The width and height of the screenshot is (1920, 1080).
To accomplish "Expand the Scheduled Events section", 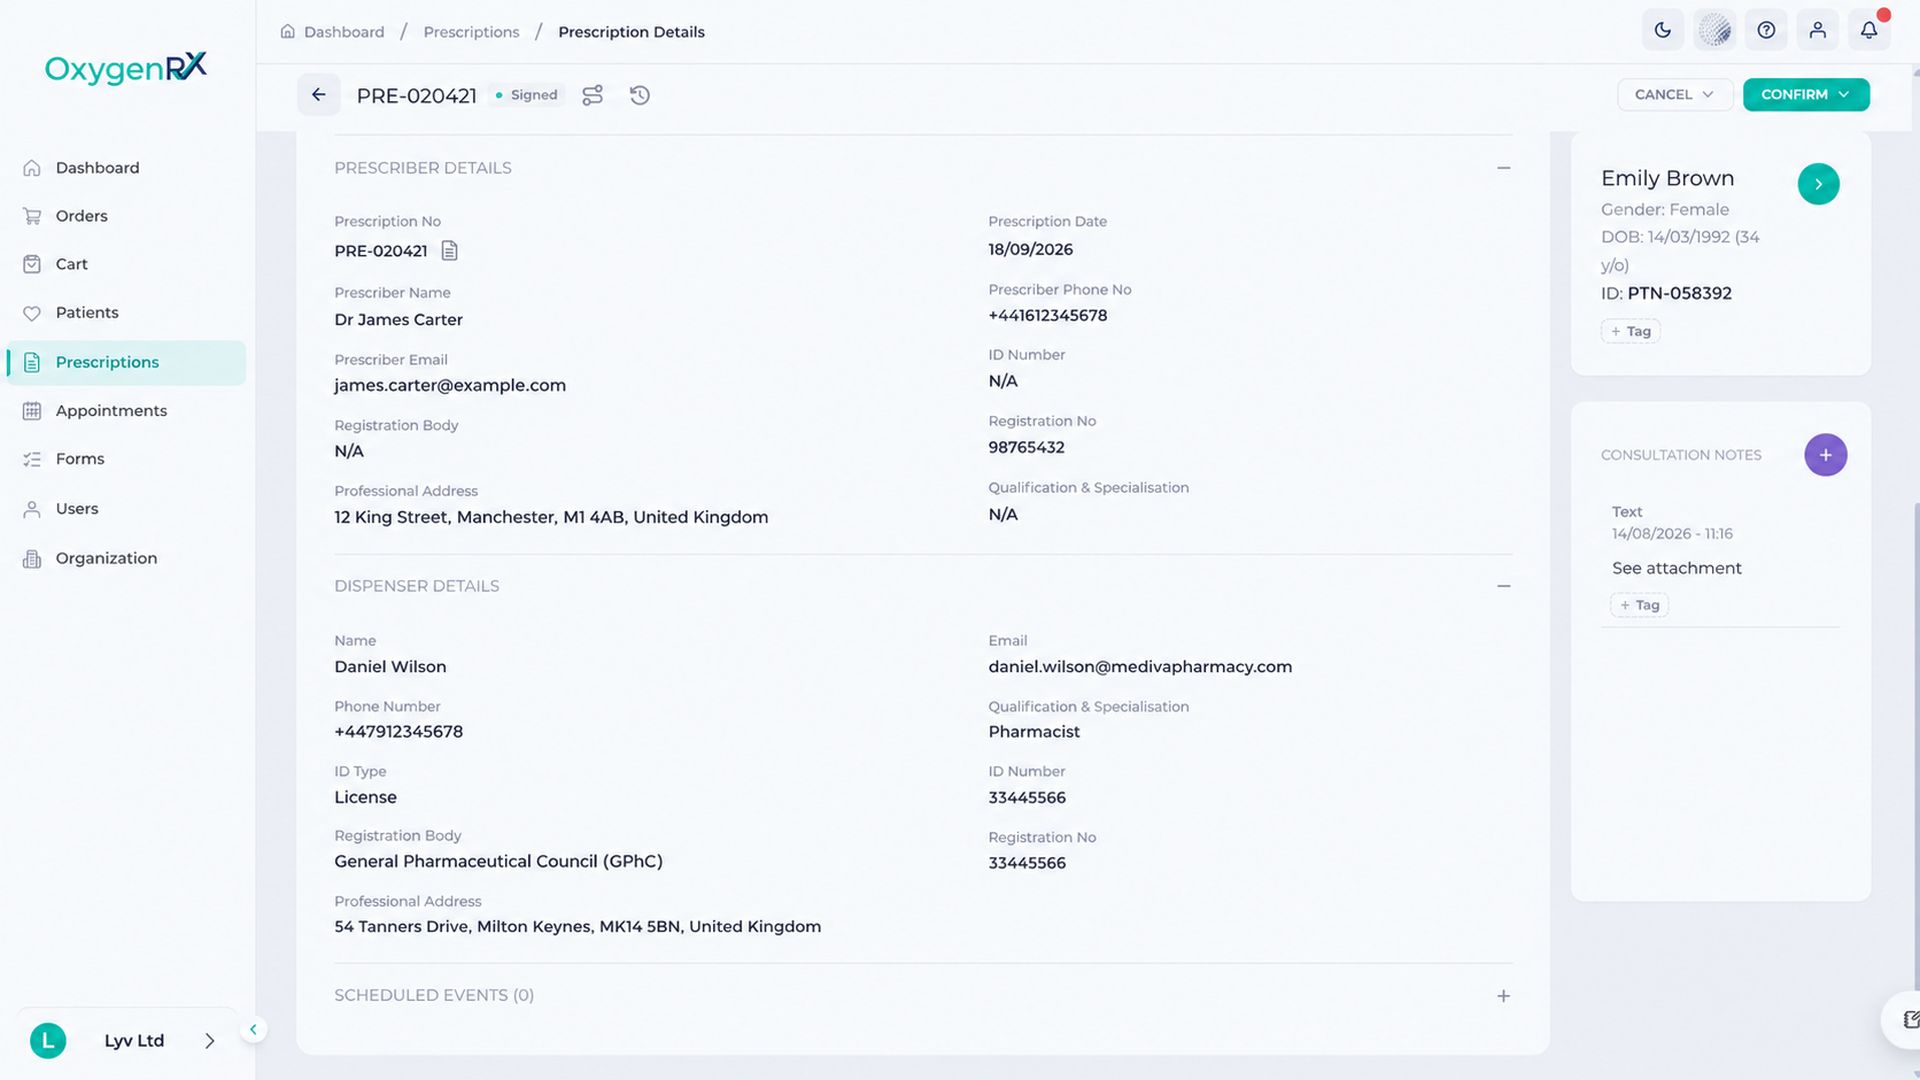I will point(1504,996).
